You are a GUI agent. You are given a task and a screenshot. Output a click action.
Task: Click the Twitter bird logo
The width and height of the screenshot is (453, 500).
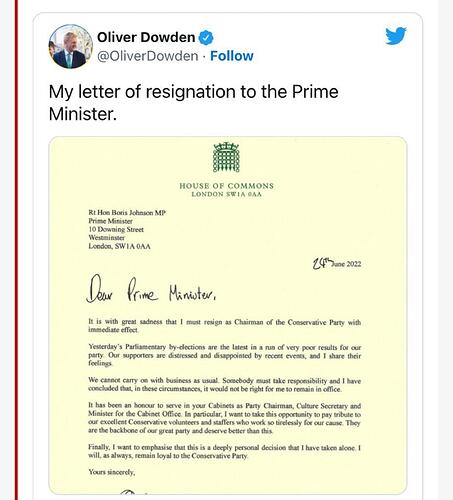(396, 36)
